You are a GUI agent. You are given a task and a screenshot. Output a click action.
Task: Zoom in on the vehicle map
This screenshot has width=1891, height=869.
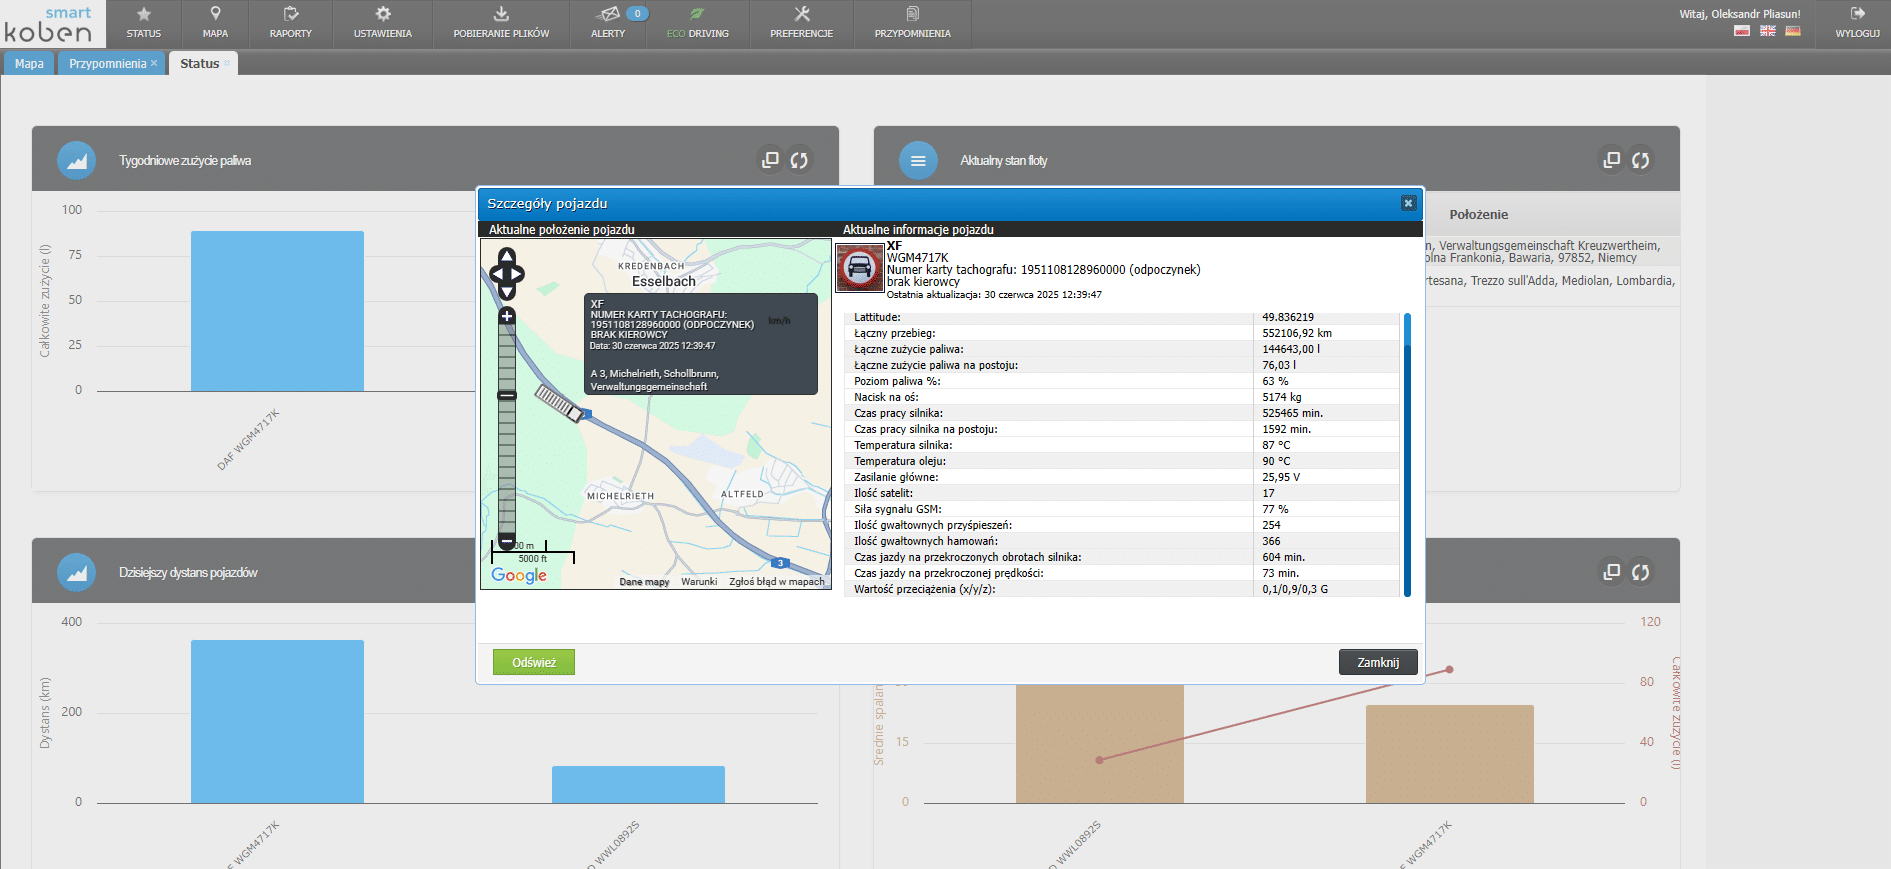click(x=507, y=316)
